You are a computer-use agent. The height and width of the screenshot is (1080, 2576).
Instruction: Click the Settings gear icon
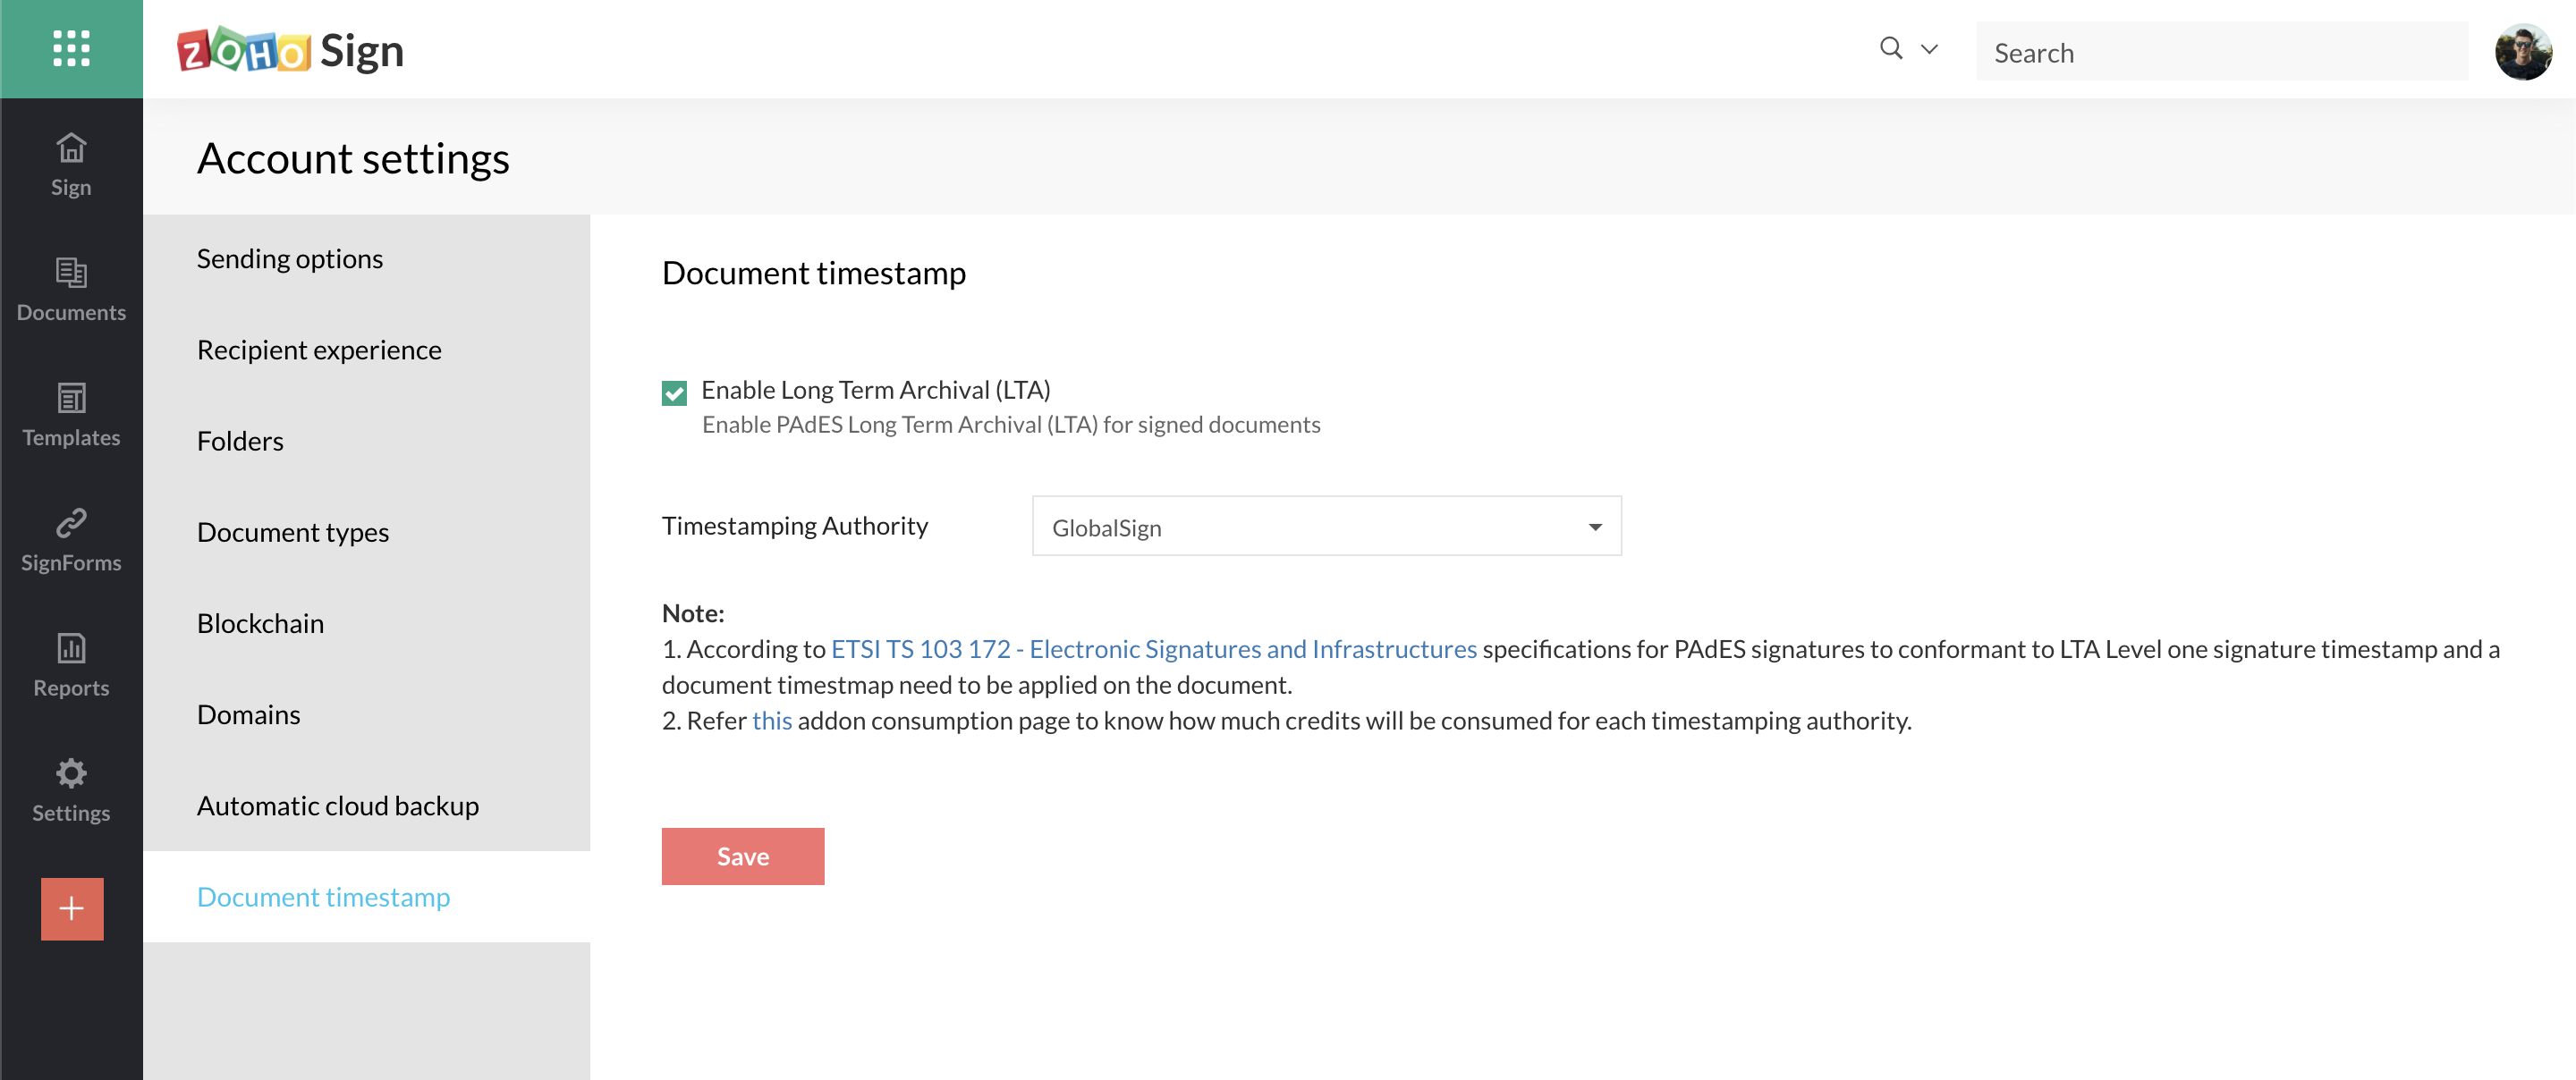tap(71, 773)
